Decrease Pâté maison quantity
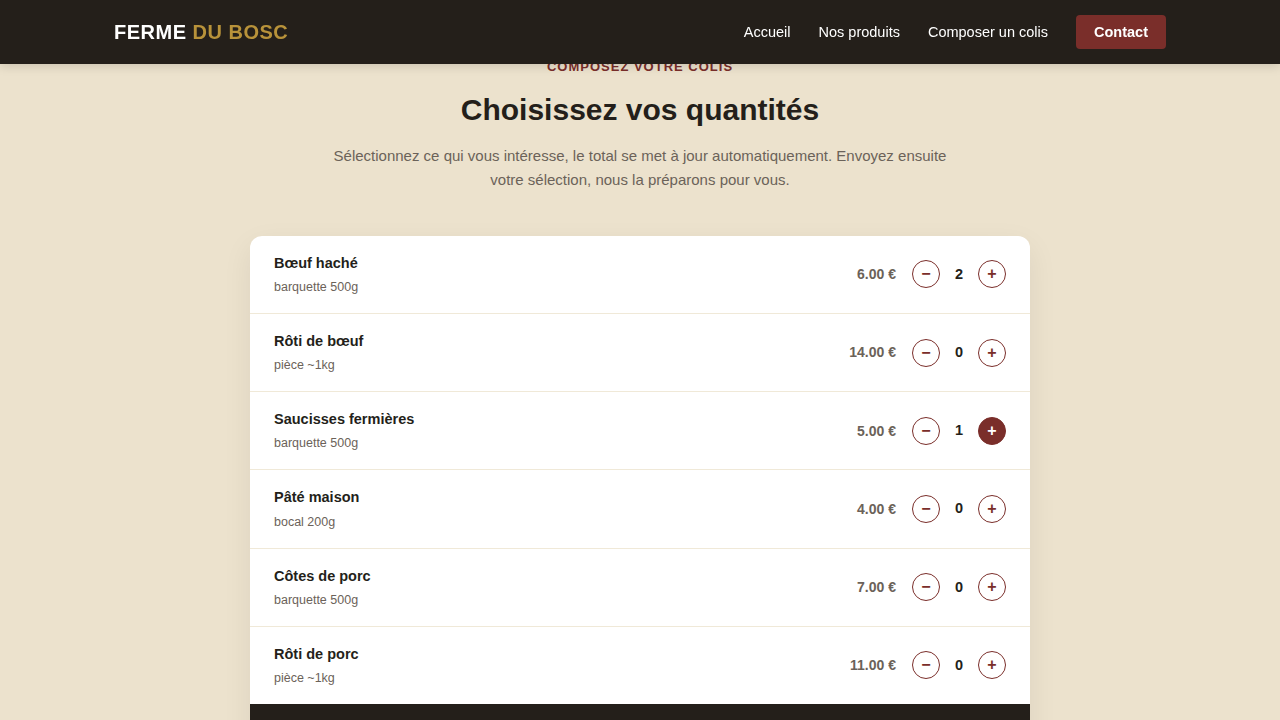Viewport: 1280px width, 720px height. pos(926,509)
